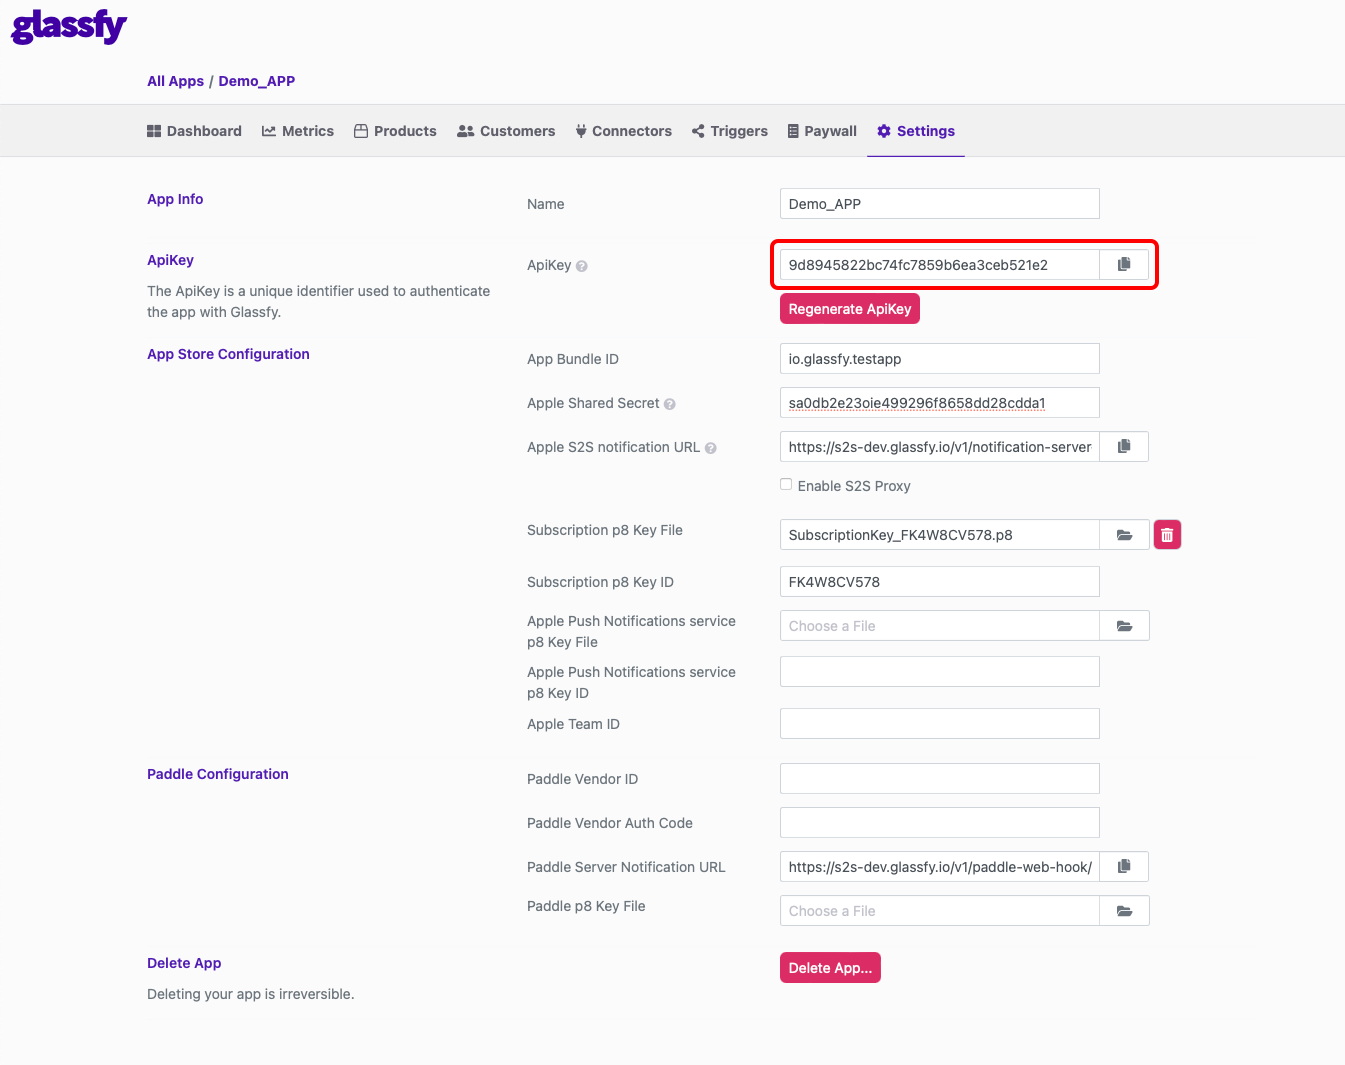1345x1065 pixels.
Task: Click the ApiKey text field
Action: coord(940,265)
